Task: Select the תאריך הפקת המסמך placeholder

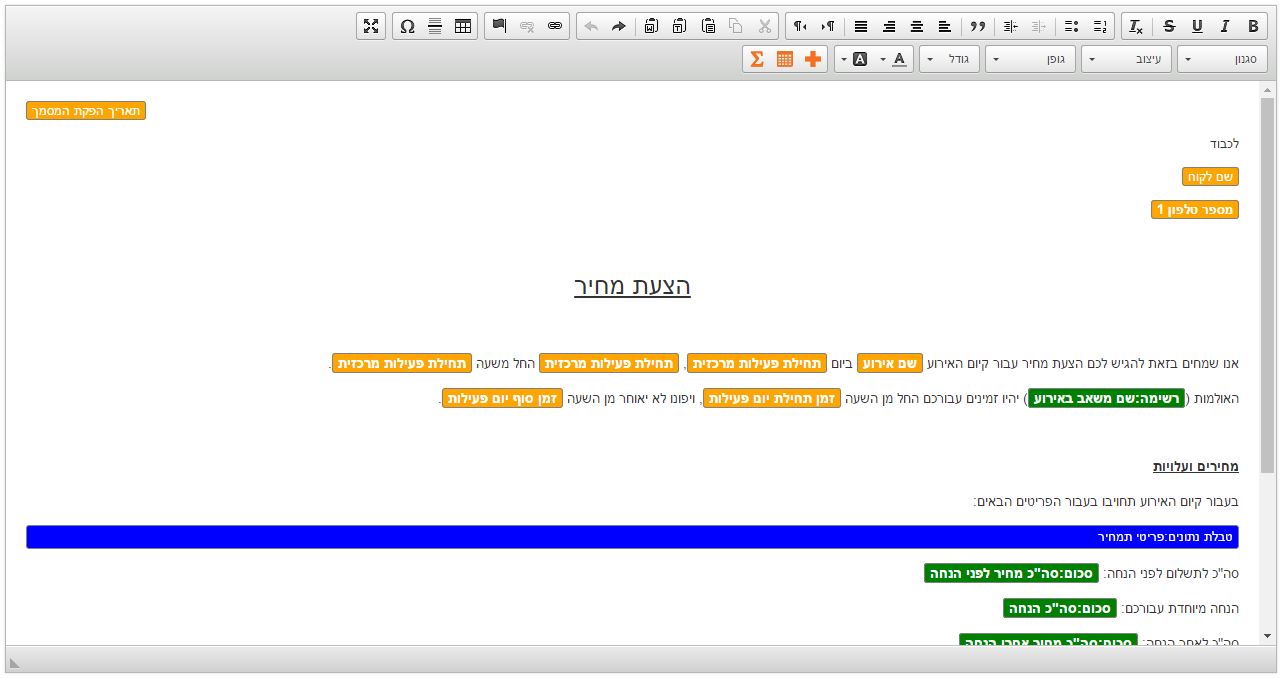Action: [x=86, y=111]
